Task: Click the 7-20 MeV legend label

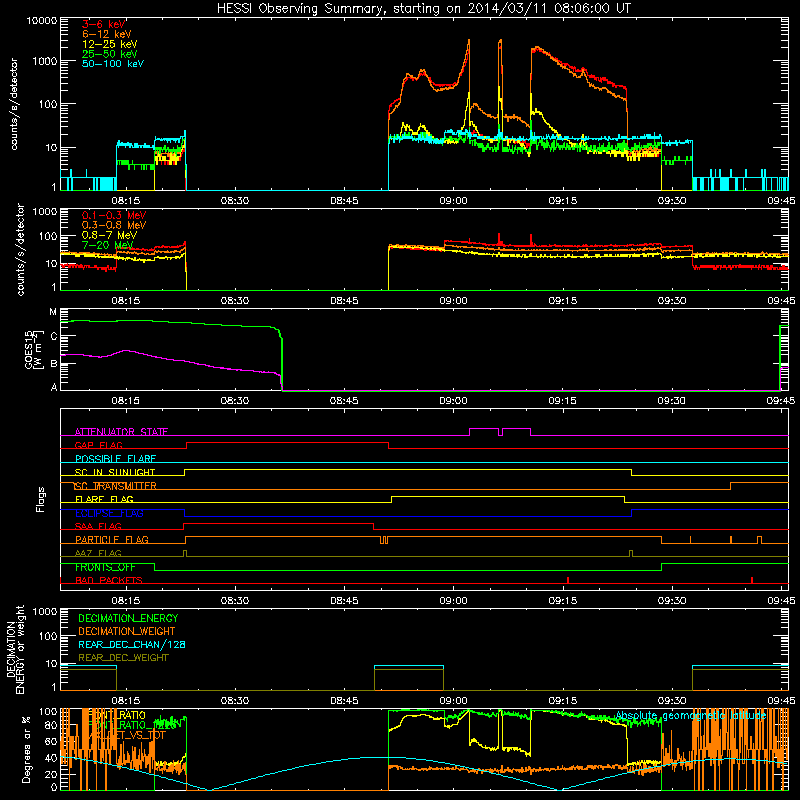Action: pos(108,245)
